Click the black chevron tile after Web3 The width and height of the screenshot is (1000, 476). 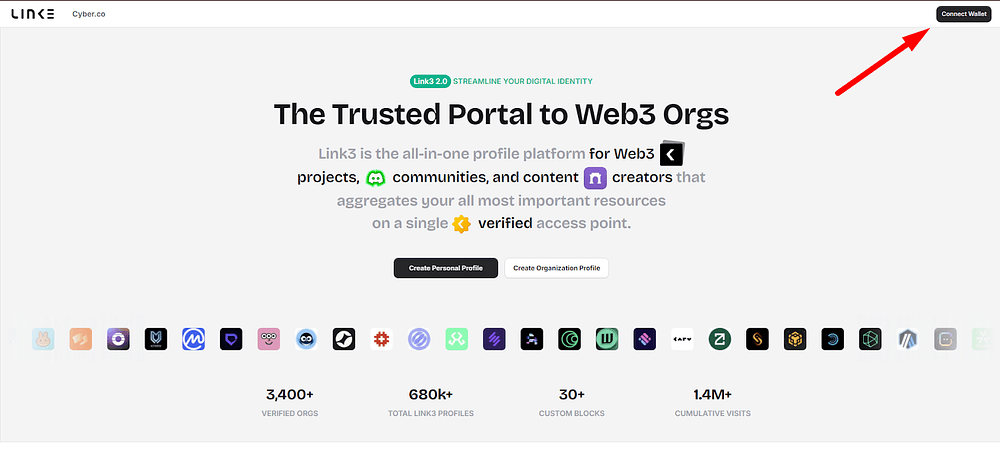tap(671, 154)
